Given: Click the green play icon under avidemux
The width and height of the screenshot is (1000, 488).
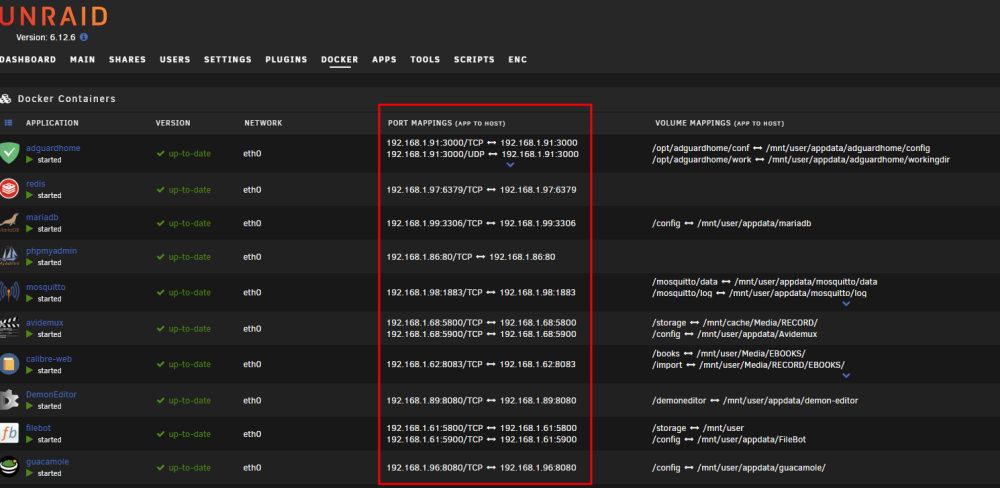Looking at the screenshot, I should (29, 334).
